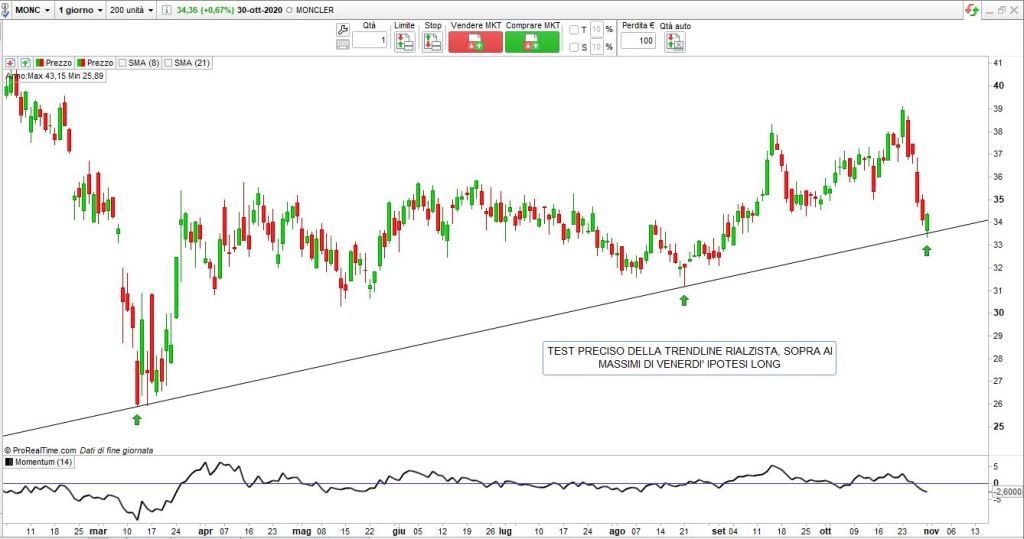Image resolution: width=1024 pixels, height=539 pixels.
Task: Click the red down-arrow icon above the chart
Action: pyautogui.click(x=9, y=62)
